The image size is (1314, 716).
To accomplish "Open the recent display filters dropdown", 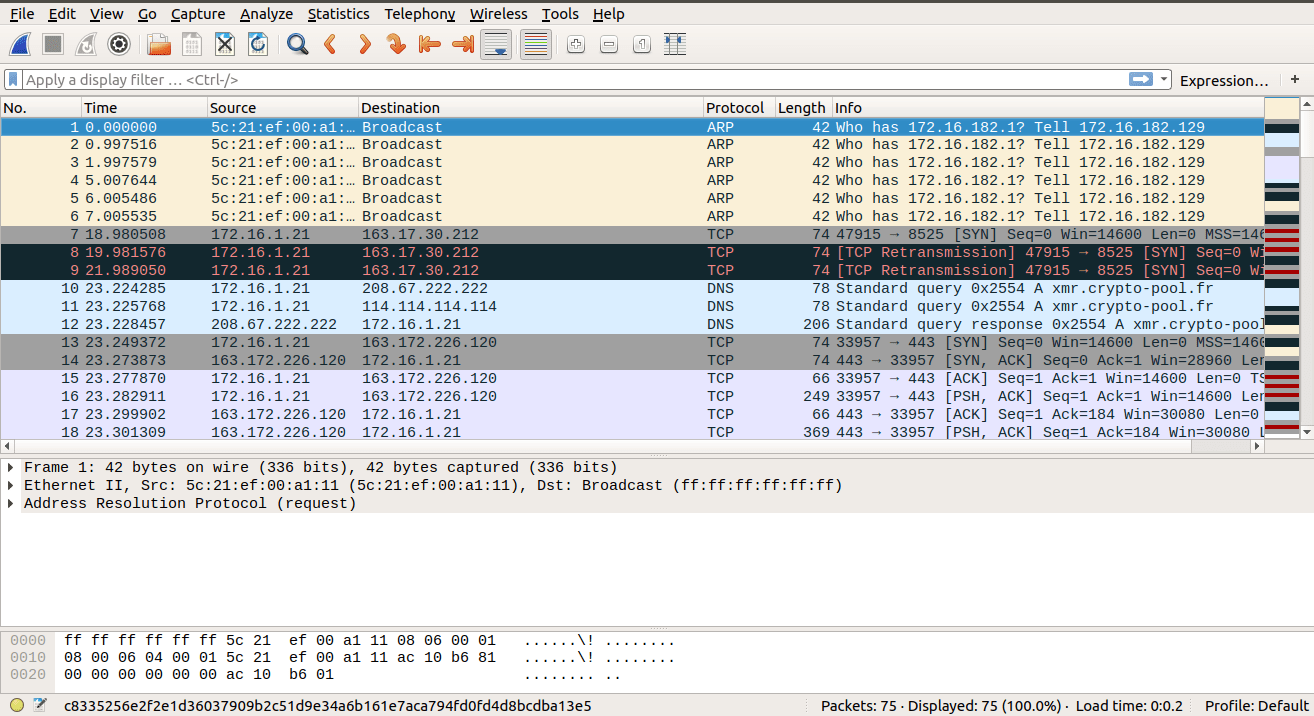I will [1164, 79].
